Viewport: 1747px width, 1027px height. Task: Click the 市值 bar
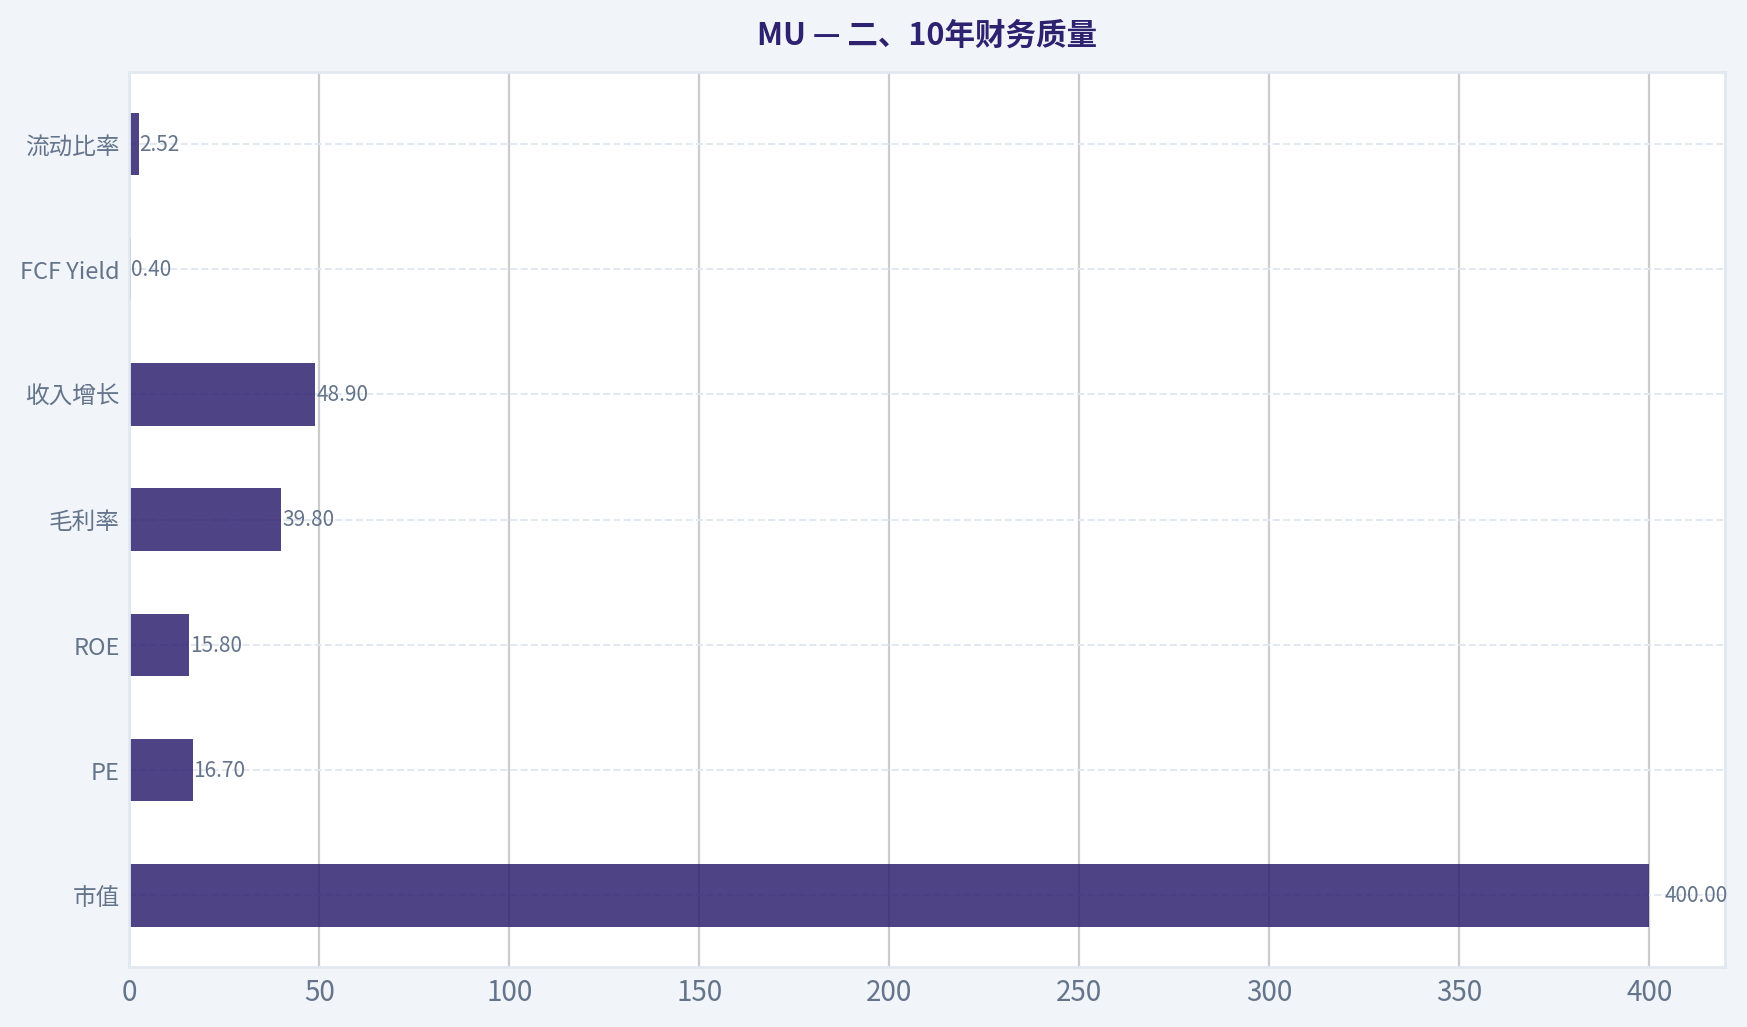pos(890,895)
